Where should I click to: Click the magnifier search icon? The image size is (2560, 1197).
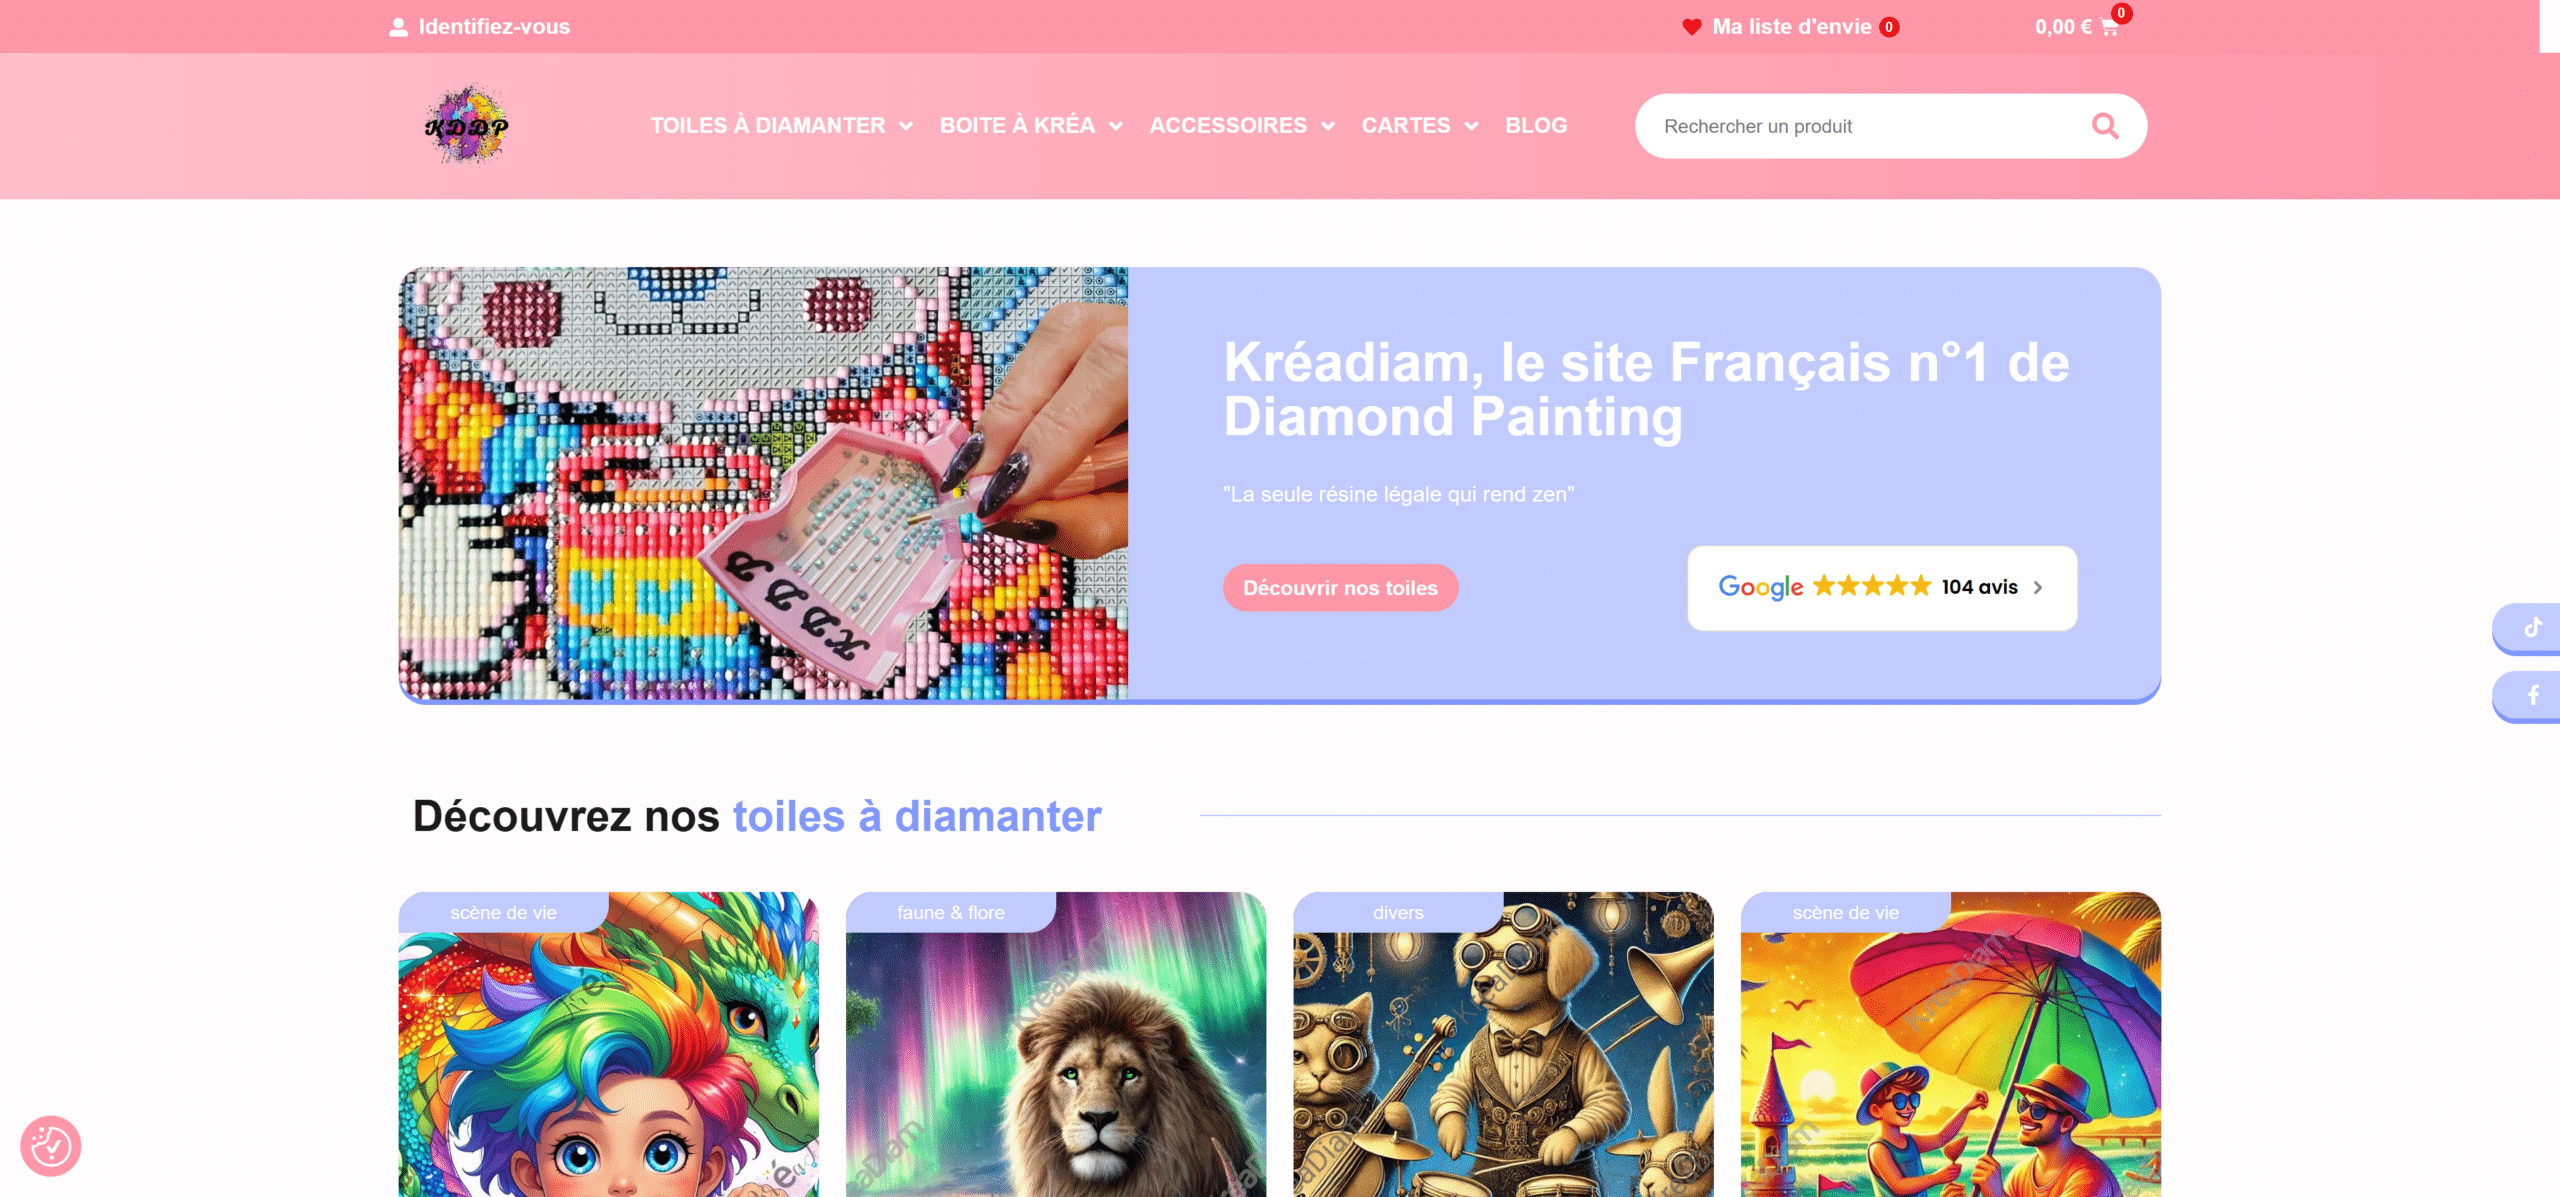[2105, 126]
